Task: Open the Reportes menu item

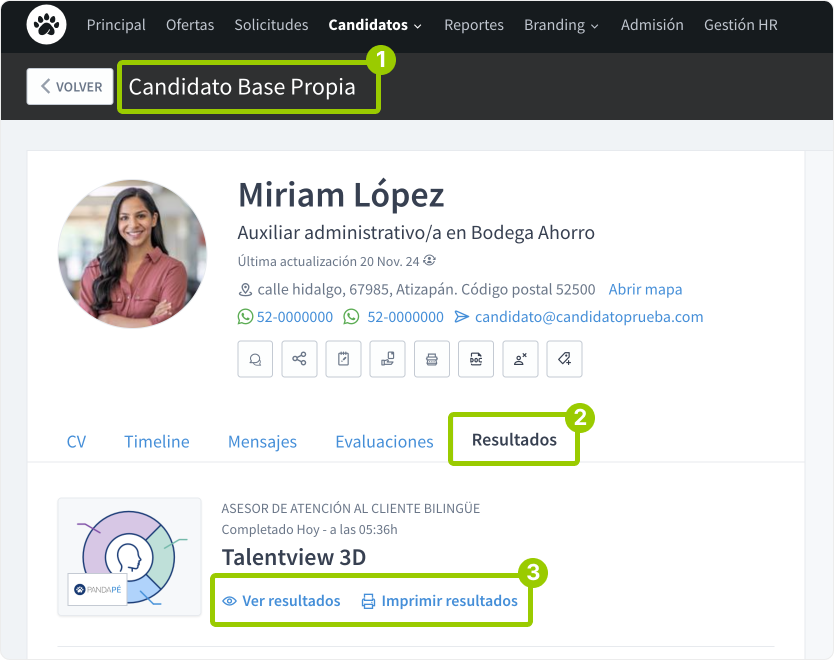Action: [x=474, y=25]
